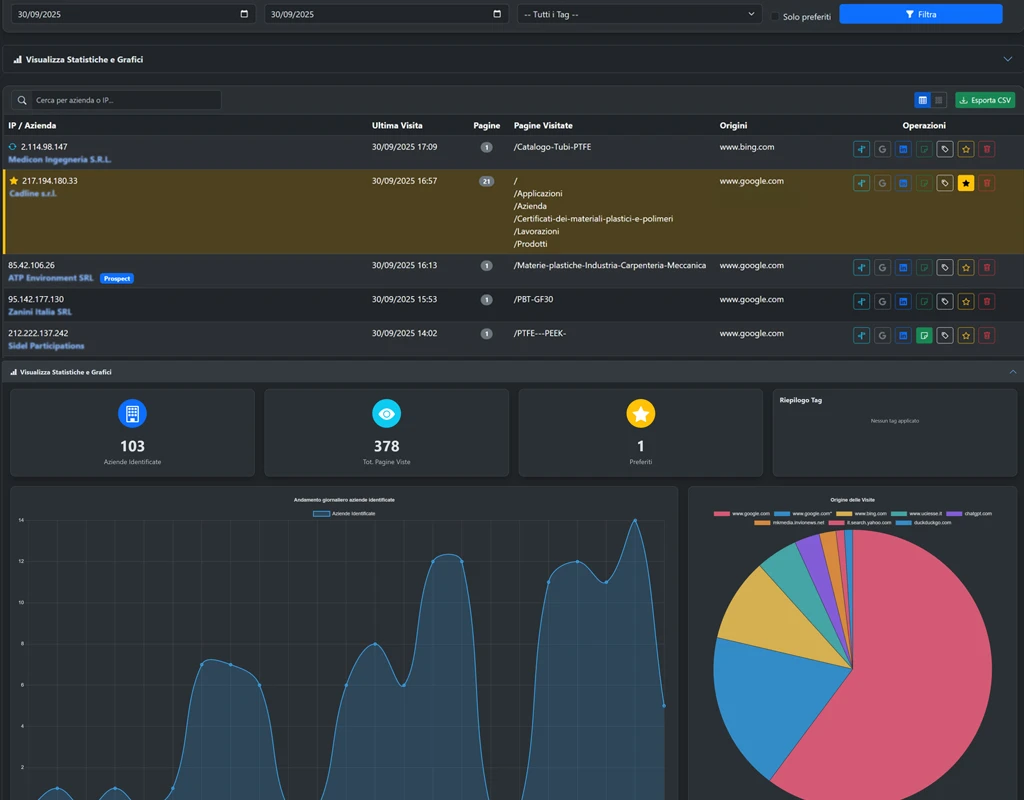Open the LinkedIn icon in the ATP Environment row

(903, 268)
